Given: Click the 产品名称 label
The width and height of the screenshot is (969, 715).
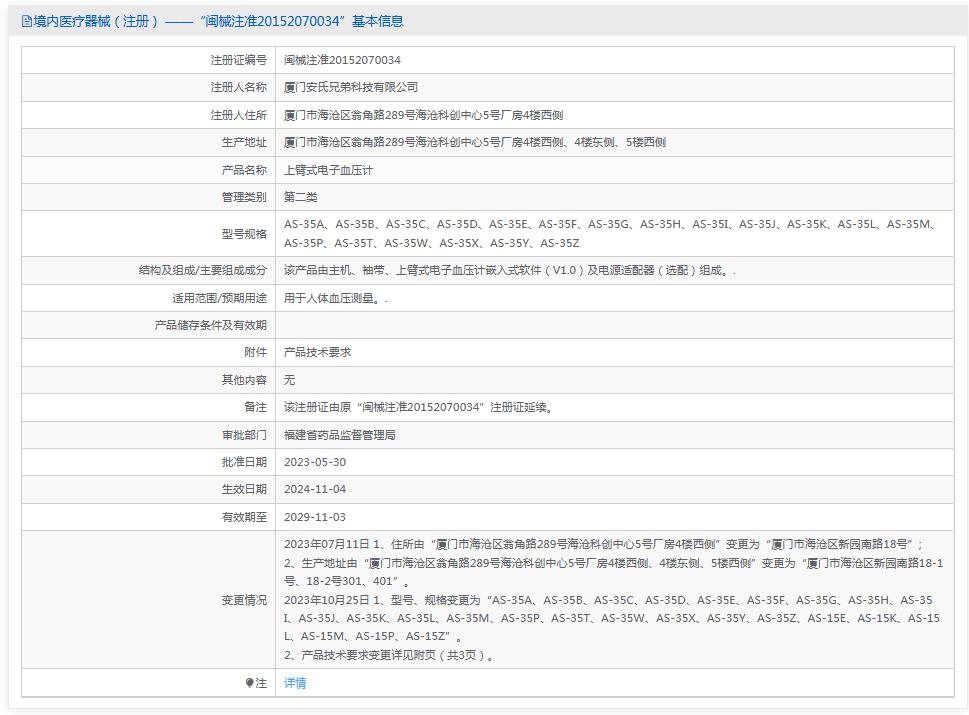Looking at the screenshot, I should point(244,170).
